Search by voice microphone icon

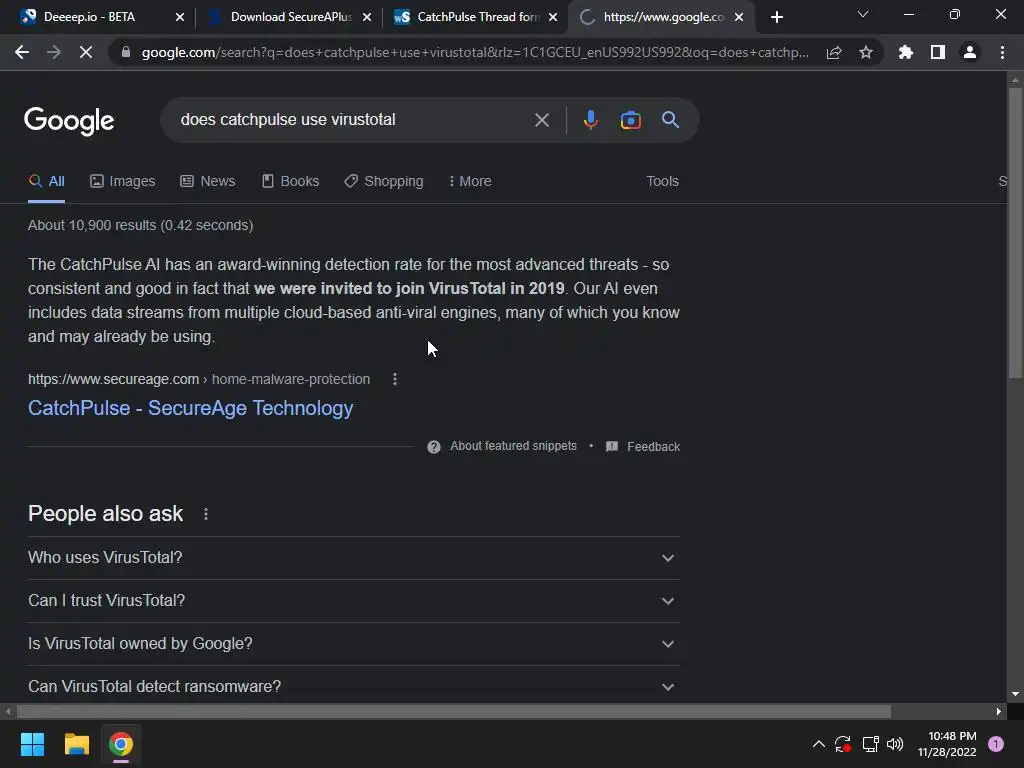(590, 120)
